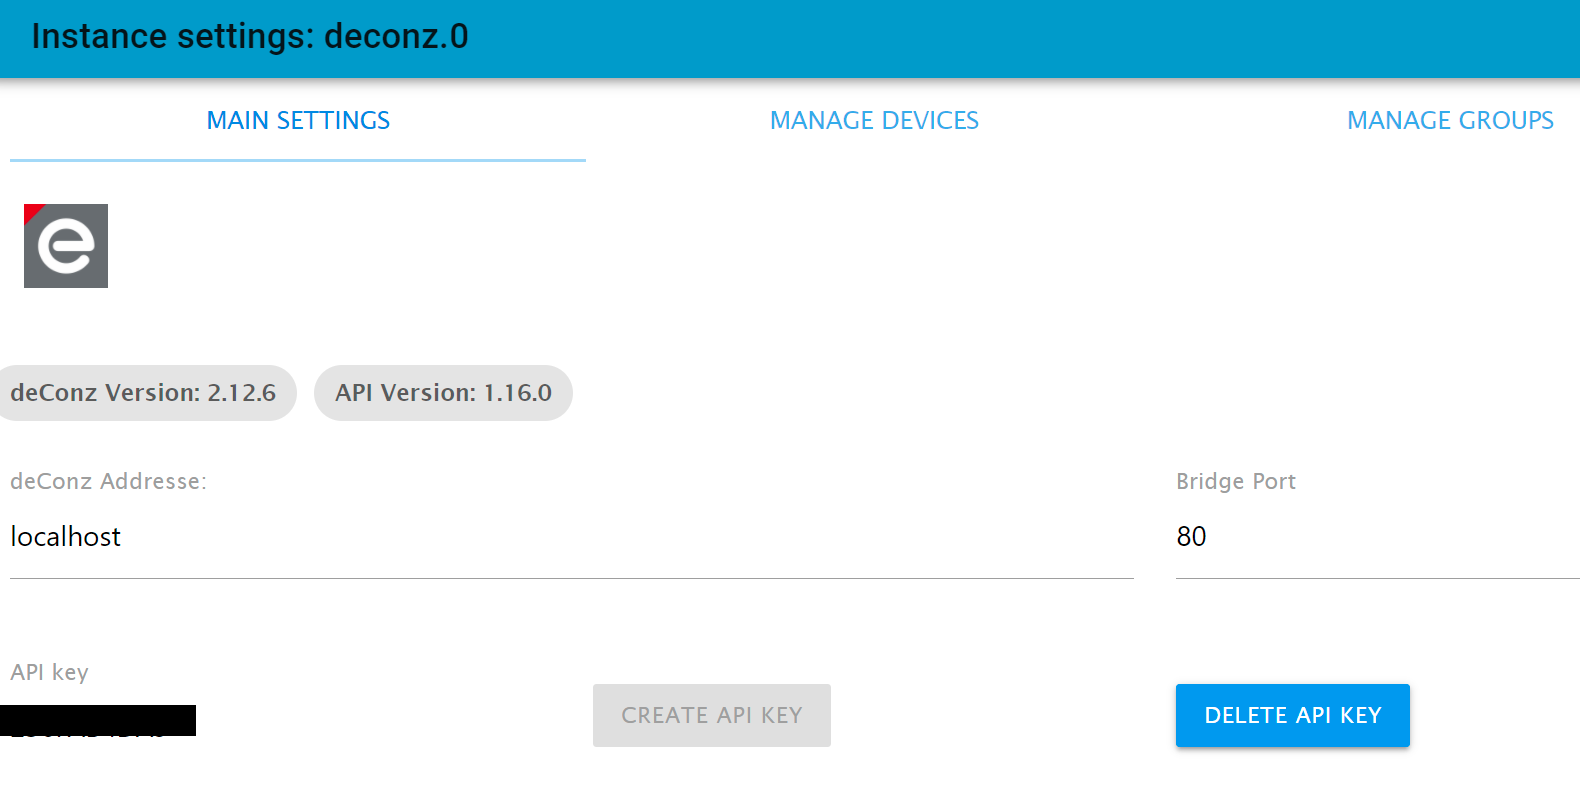1580x791 pixels.
Task: Click empty space in the blue header bar
Action: pos(1000,38)
